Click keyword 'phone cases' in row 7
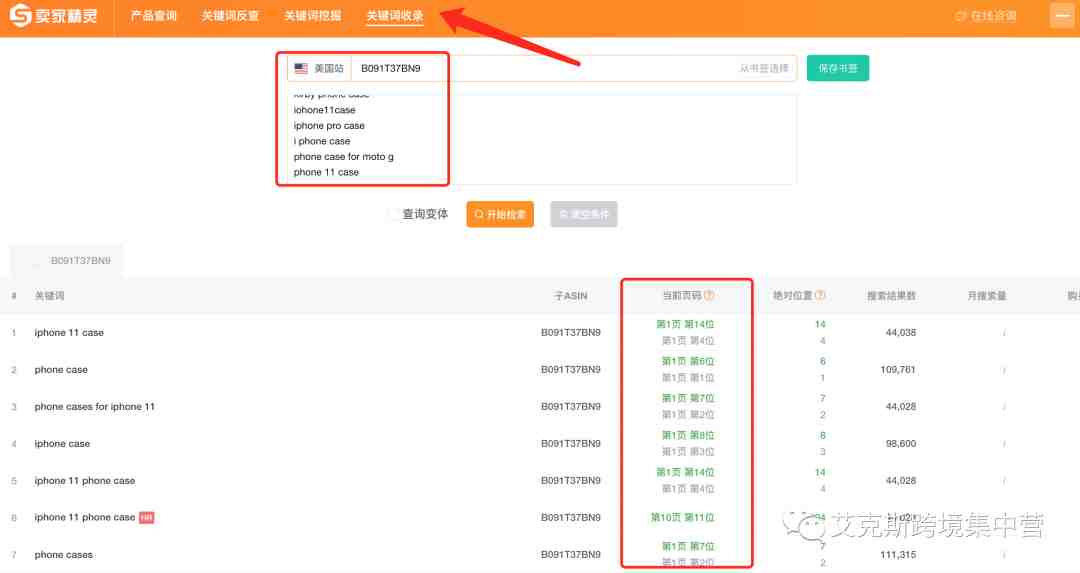Viewport: 1080px width, 573px height. (x=63, y=555)
